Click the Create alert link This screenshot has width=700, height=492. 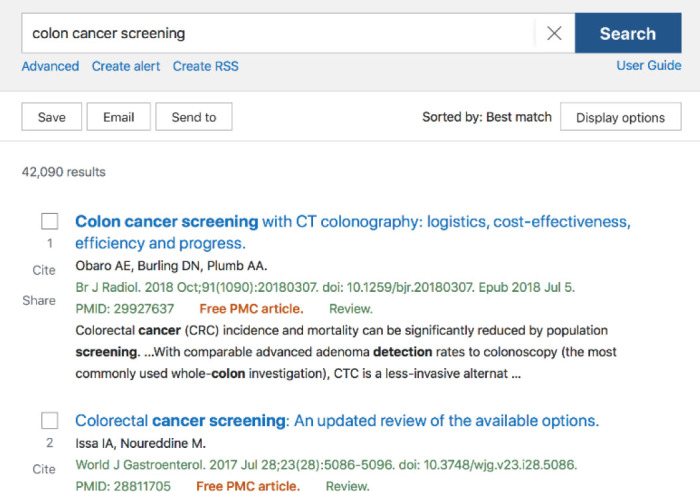click(126, 66)
